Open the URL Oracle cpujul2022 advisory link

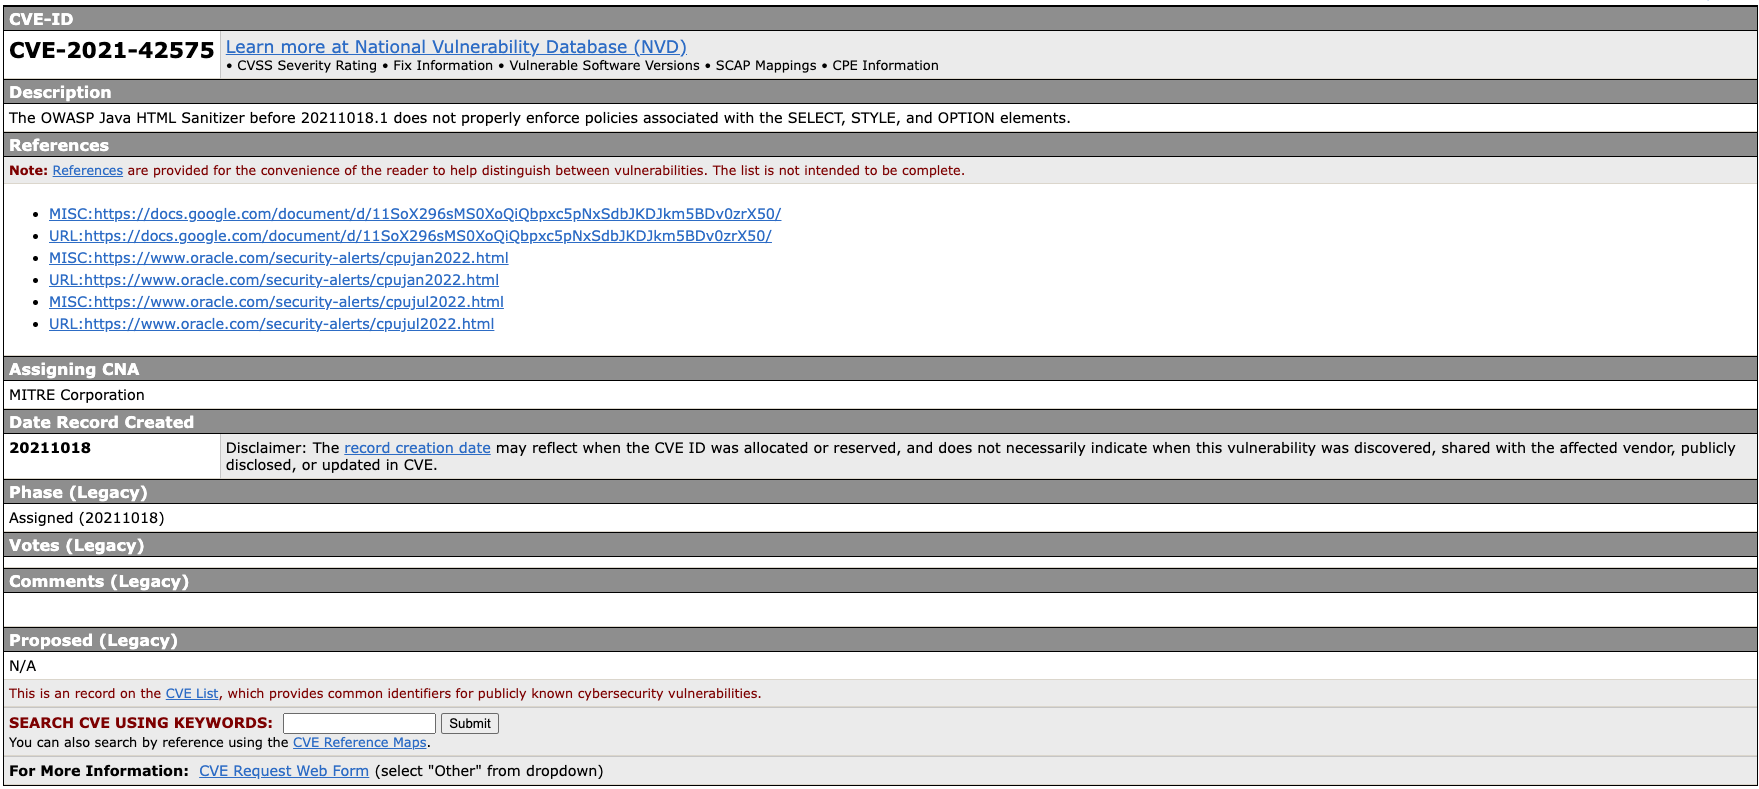pyautogui.click(x=271, y=324)
